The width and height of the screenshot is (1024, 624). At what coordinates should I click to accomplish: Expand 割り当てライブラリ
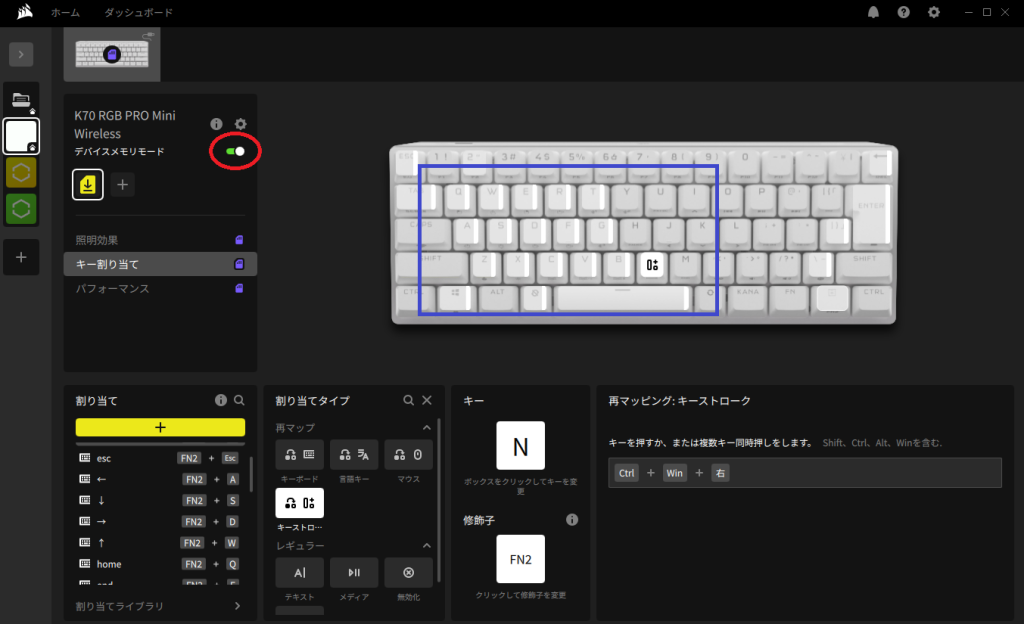159,606
